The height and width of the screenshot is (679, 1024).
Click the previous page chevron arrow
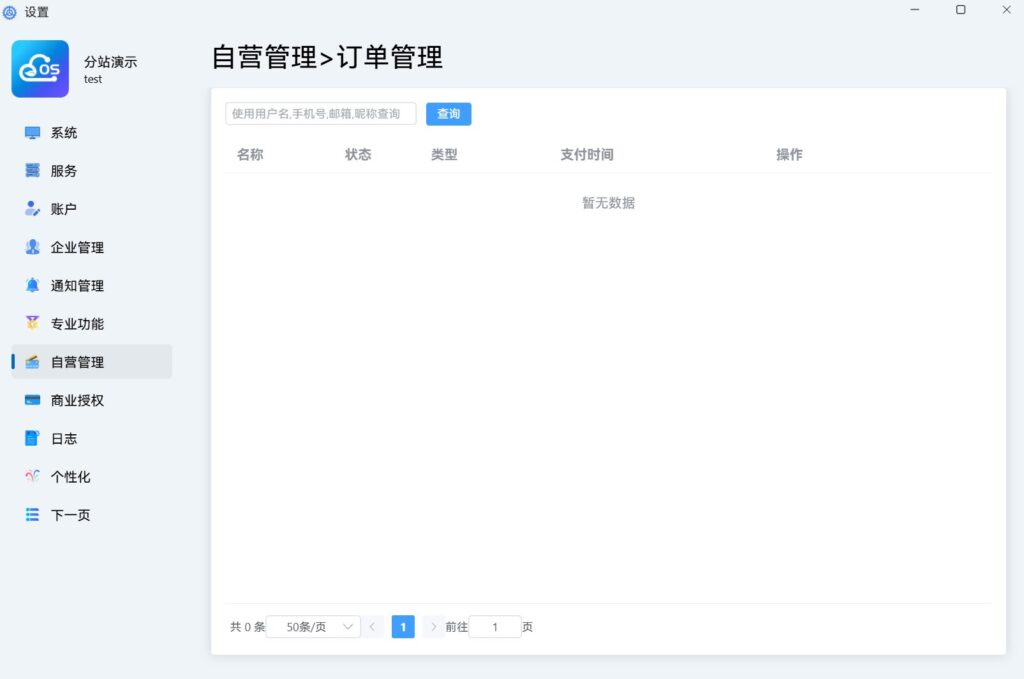tap(372, 626)
